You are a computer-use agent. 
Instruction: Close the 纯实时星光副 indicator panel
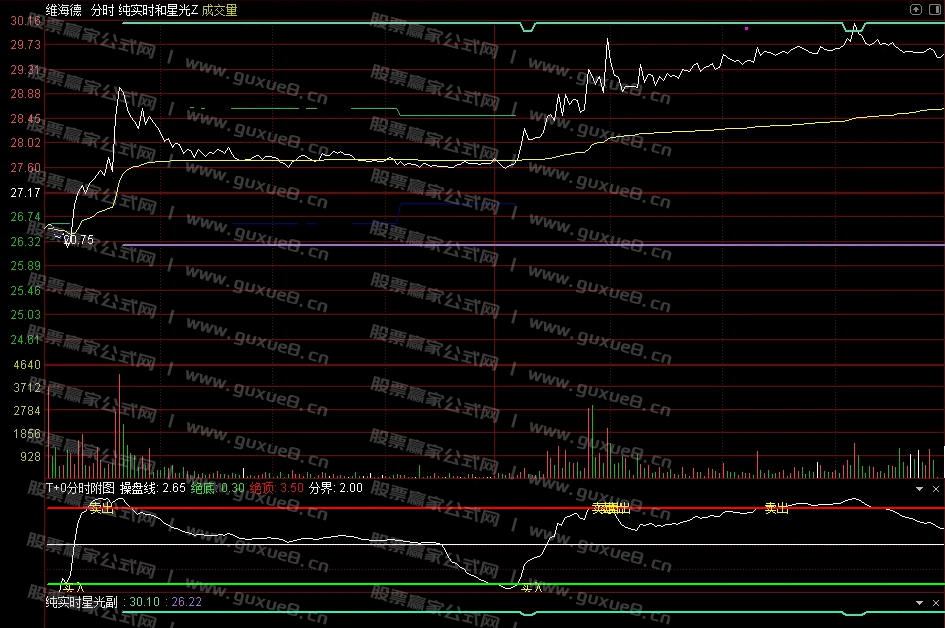(935, 603)
